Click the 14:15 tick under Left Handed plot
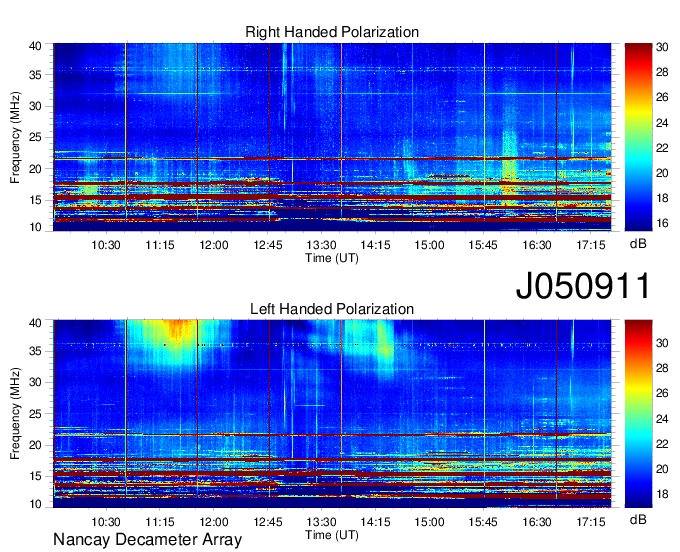 pos(376,522)
